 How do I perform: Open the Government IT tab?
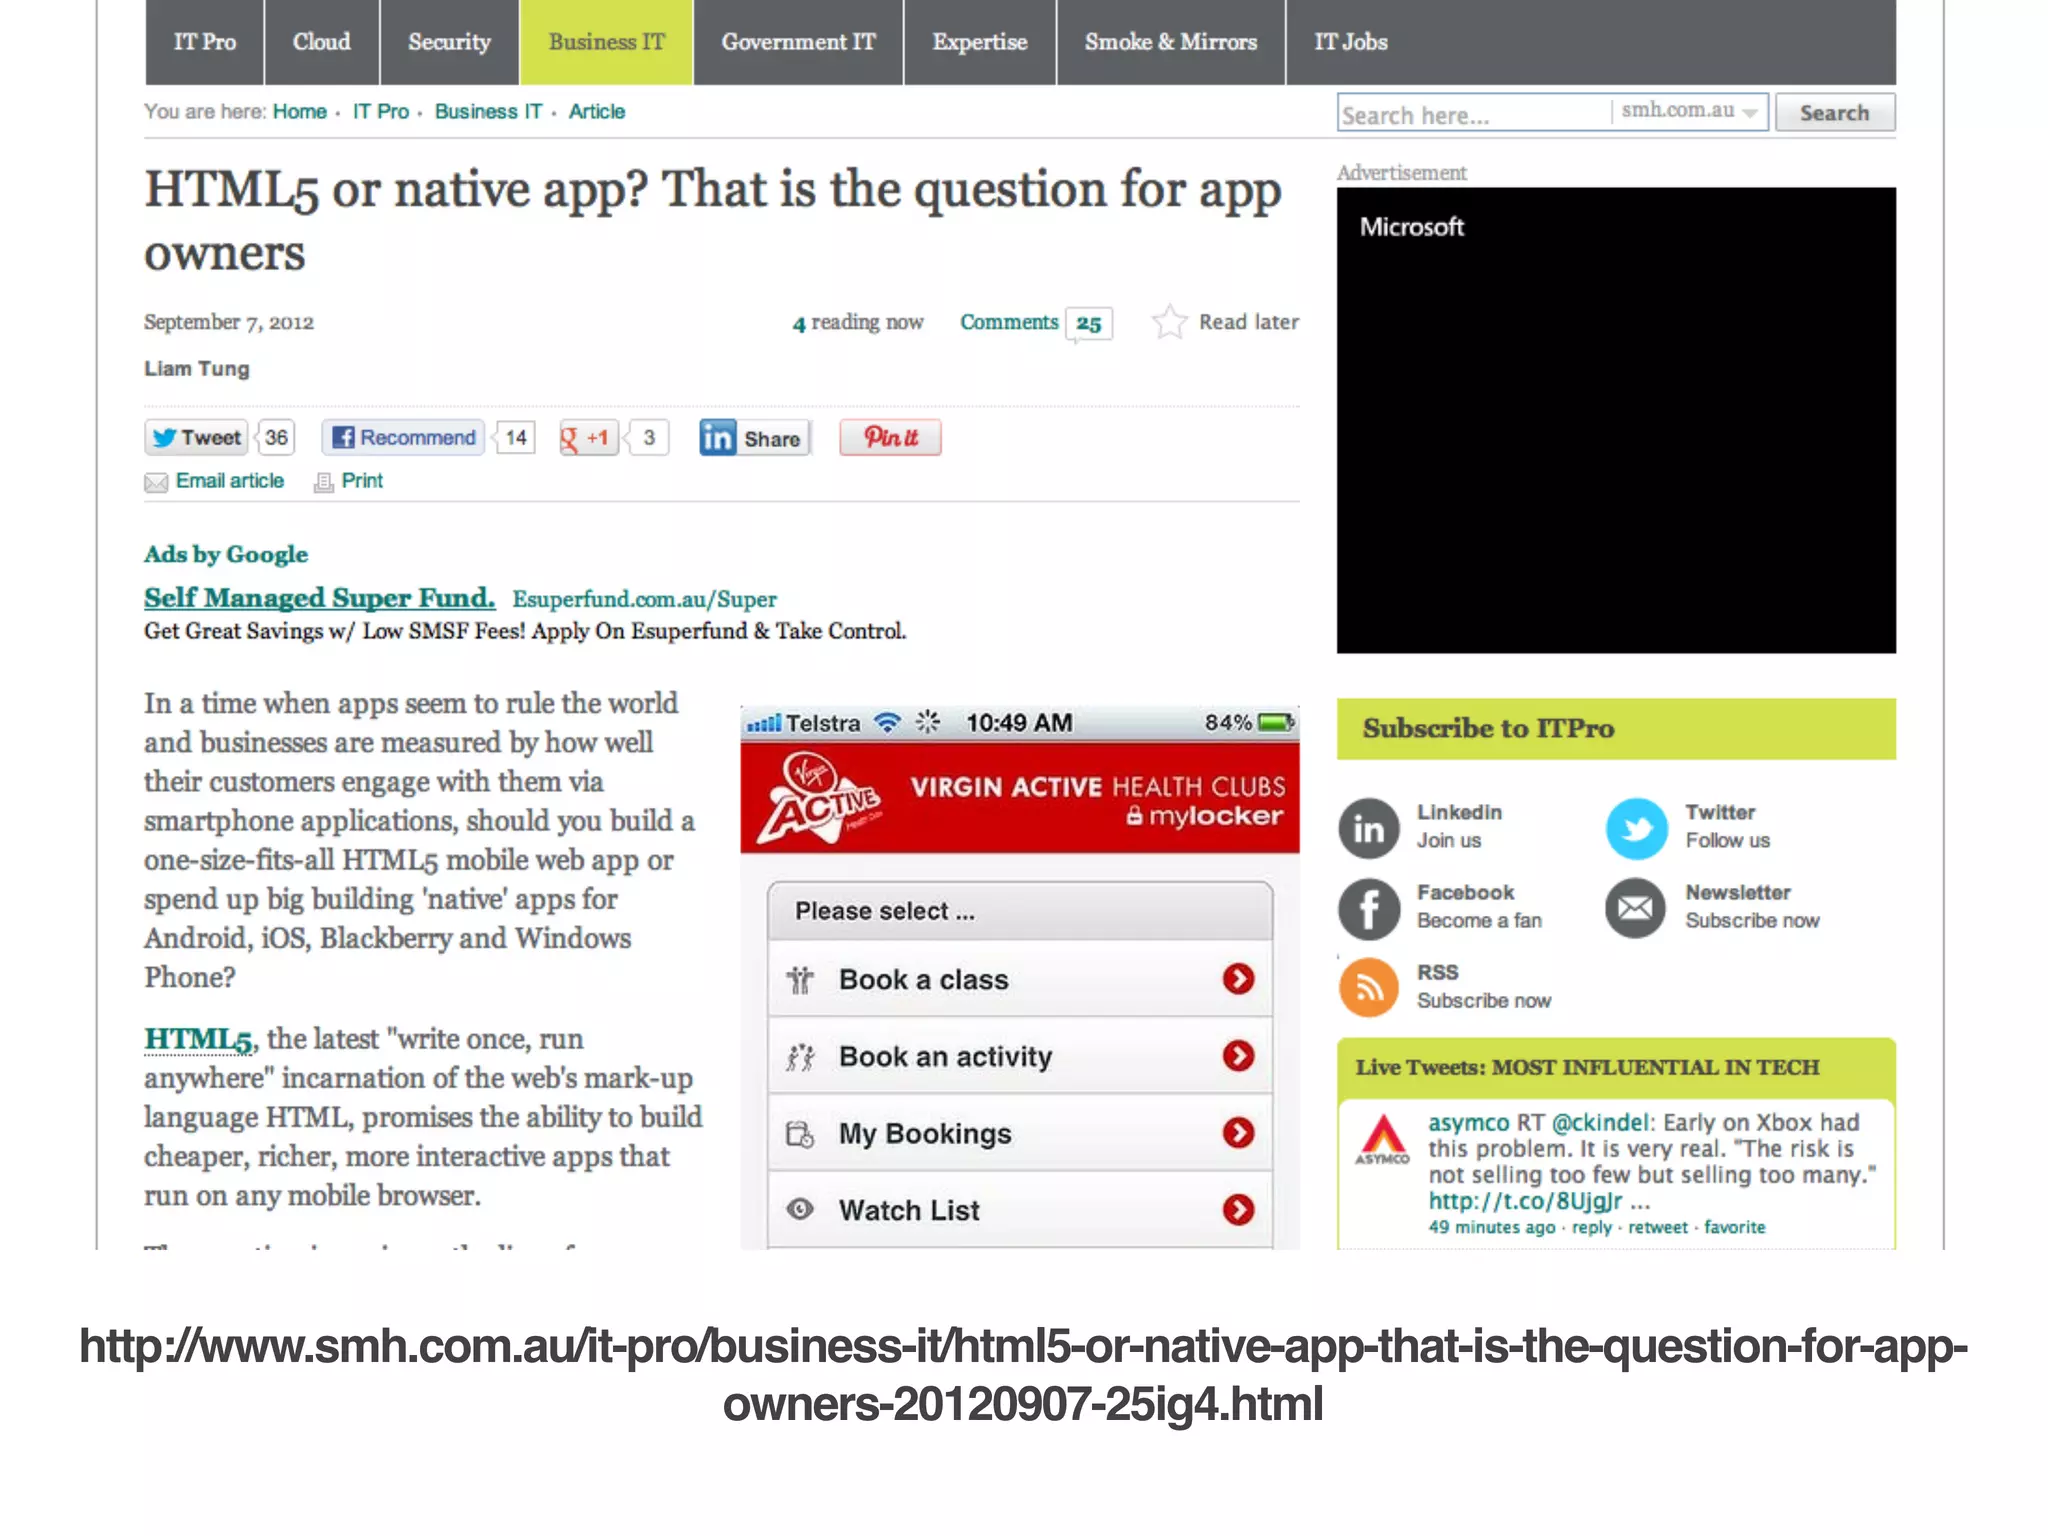tap(798, 42)
